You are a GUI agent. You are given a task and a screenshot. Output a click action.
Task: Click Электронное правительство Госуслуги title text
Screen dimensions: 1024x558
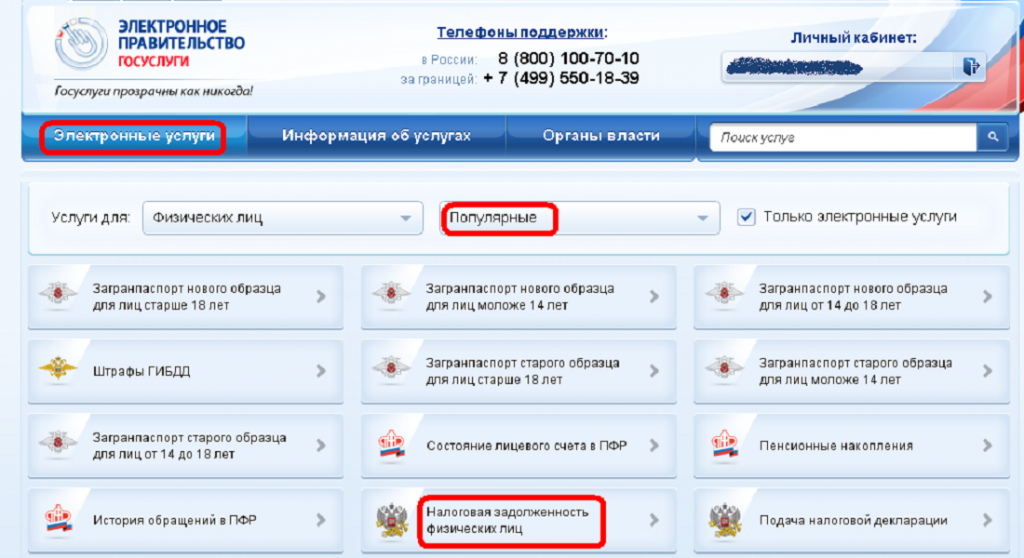point(182,44)
